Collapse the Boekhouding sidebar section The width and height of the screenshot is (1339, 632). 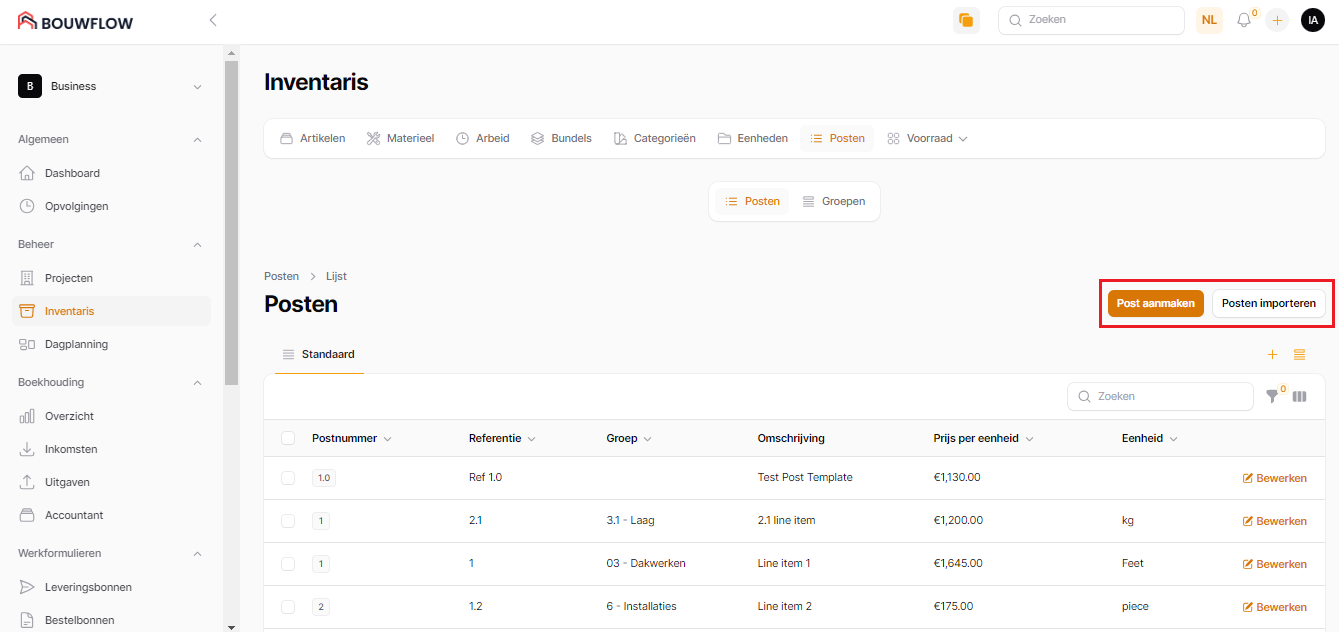pyautogui.click(x=197, y=382)
